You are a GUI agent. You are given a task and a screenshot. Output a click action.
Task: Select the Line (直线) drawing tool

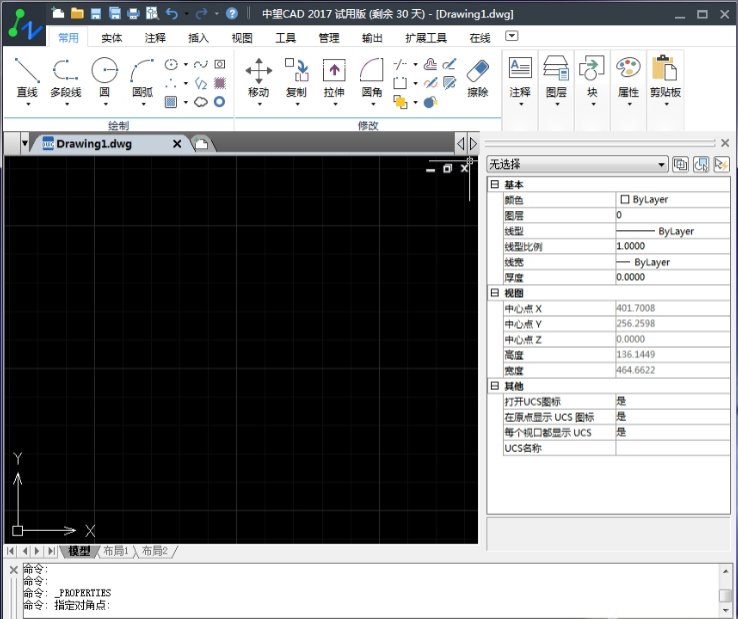point(27,78)
